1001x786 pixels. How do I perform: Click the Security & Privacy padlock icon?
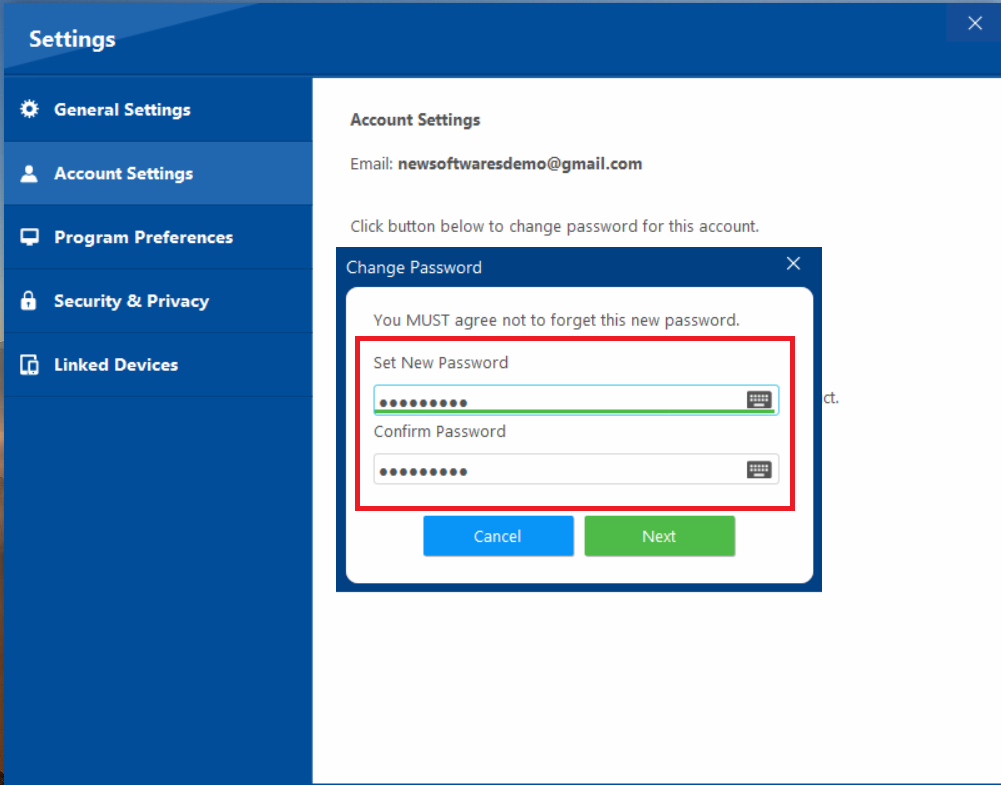coord(29,300)
